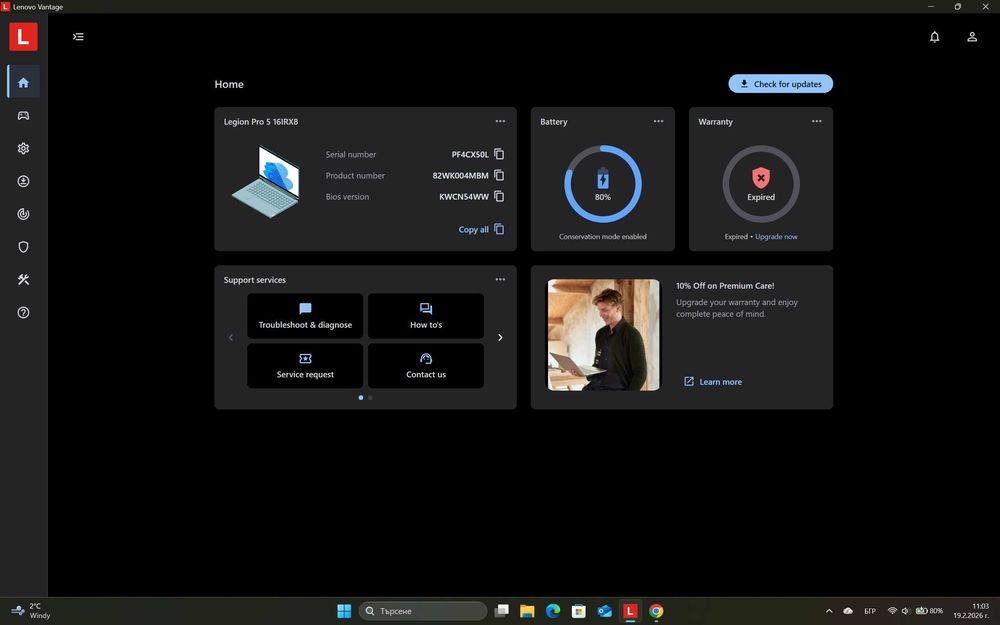Open System Update download icon in the sidebar
The image size is (1000, 625).
[24, 181]
